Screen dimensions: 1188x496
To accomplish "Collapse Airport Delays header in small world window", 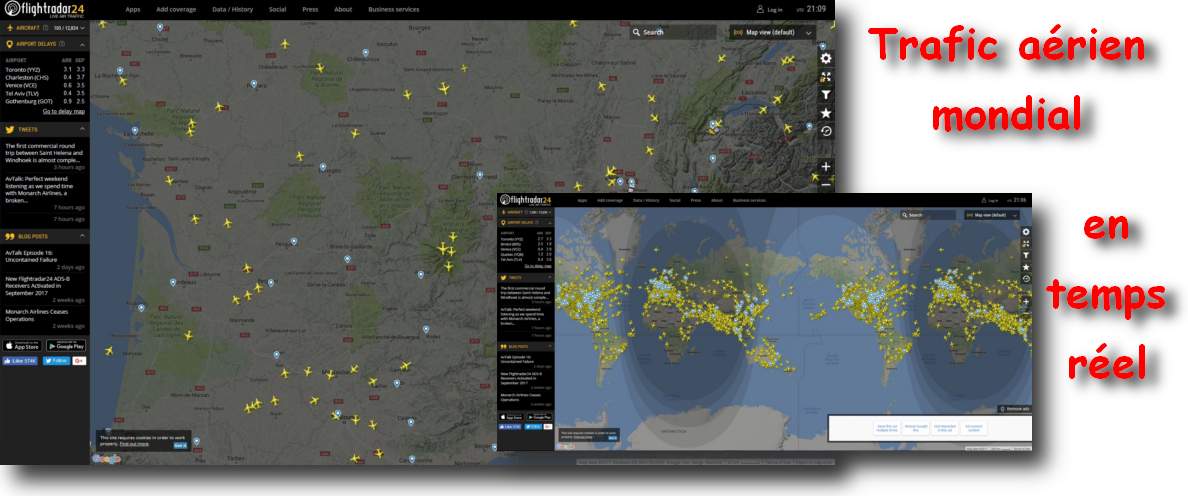I will 550,223.
